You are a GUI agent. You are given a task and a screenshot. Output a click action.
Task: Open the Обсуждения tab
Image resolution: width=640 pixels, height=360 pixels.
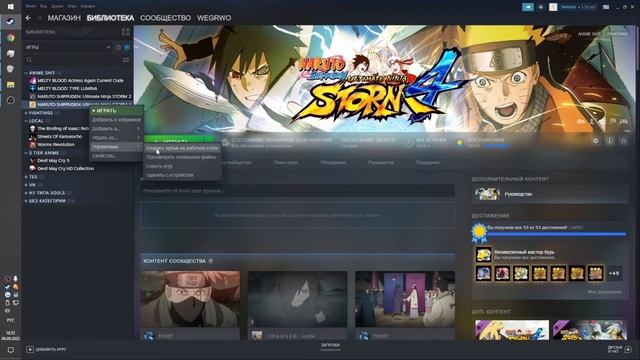pos(333,162)
